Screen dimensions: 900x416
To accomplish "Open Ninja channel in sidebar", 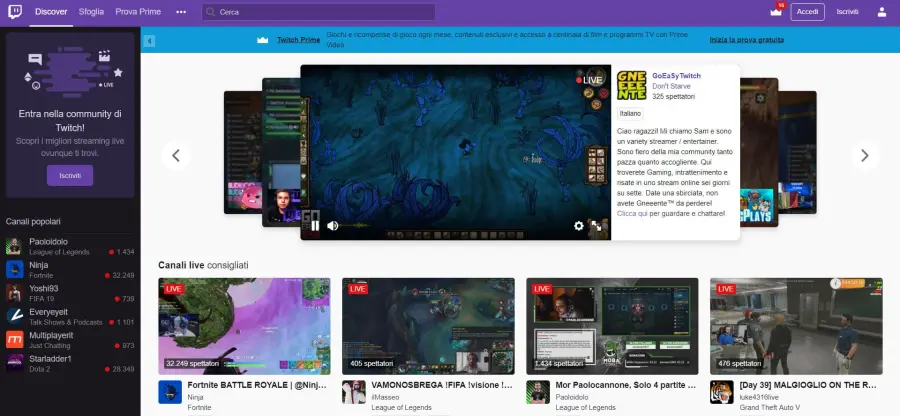I will click(70, 270).
